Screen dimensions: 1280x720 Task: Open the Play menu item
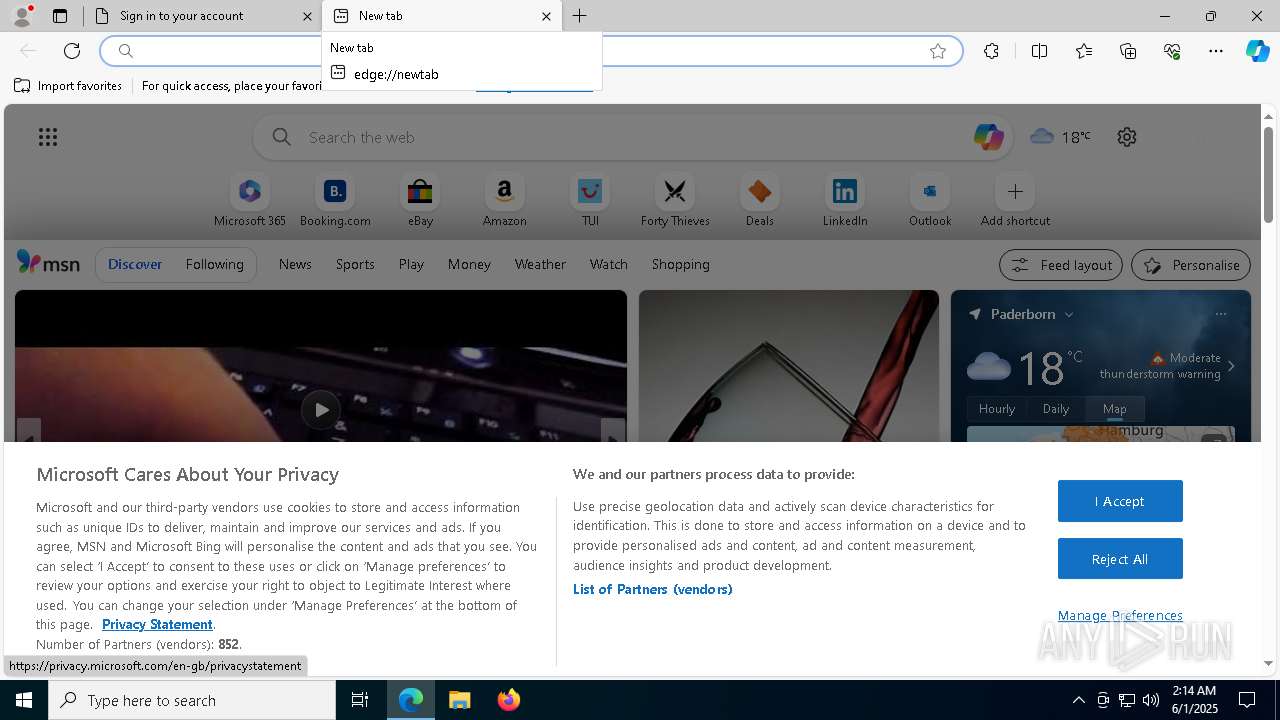[x=411, y=264]
